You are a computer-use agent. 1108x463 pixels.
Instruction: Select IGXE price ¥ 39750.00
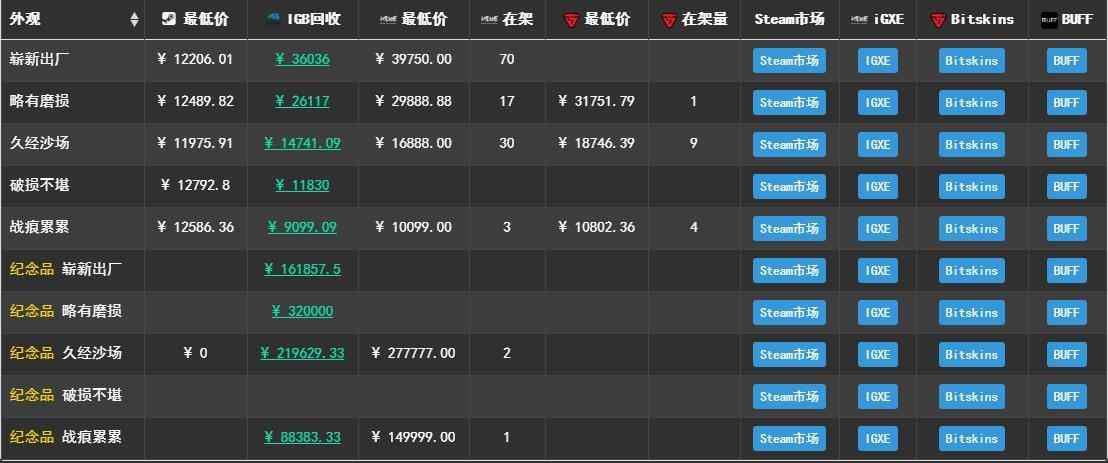click(x=413, y=59)
